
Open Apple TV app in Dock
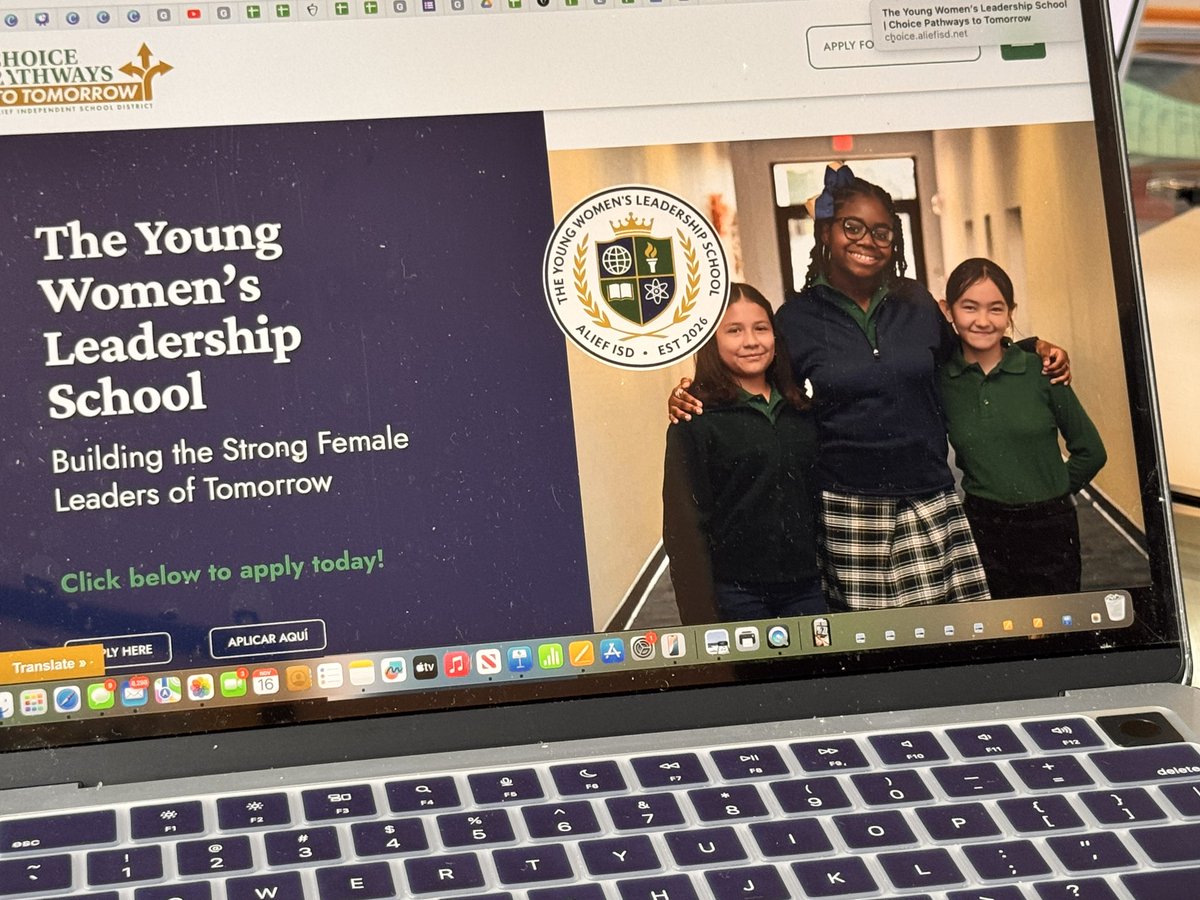(425, 667)
